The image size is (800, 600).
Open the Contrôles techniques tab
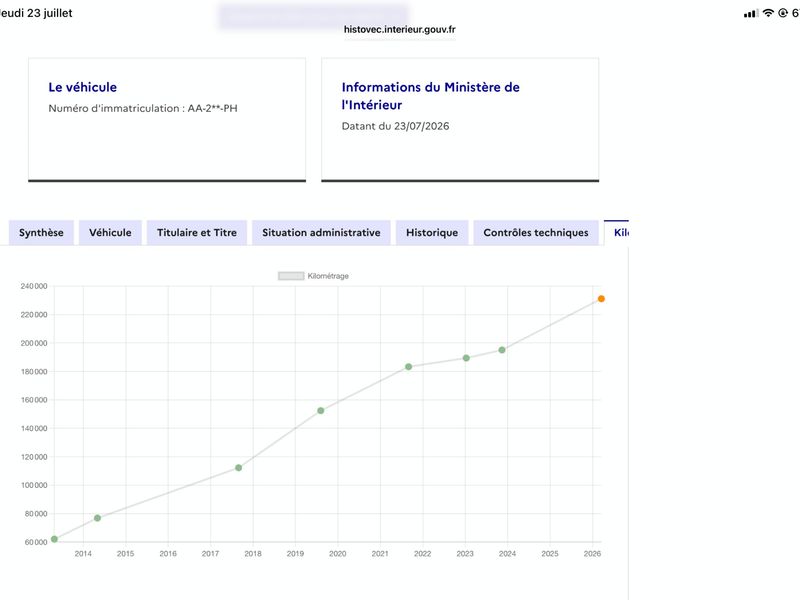(536, 233)
